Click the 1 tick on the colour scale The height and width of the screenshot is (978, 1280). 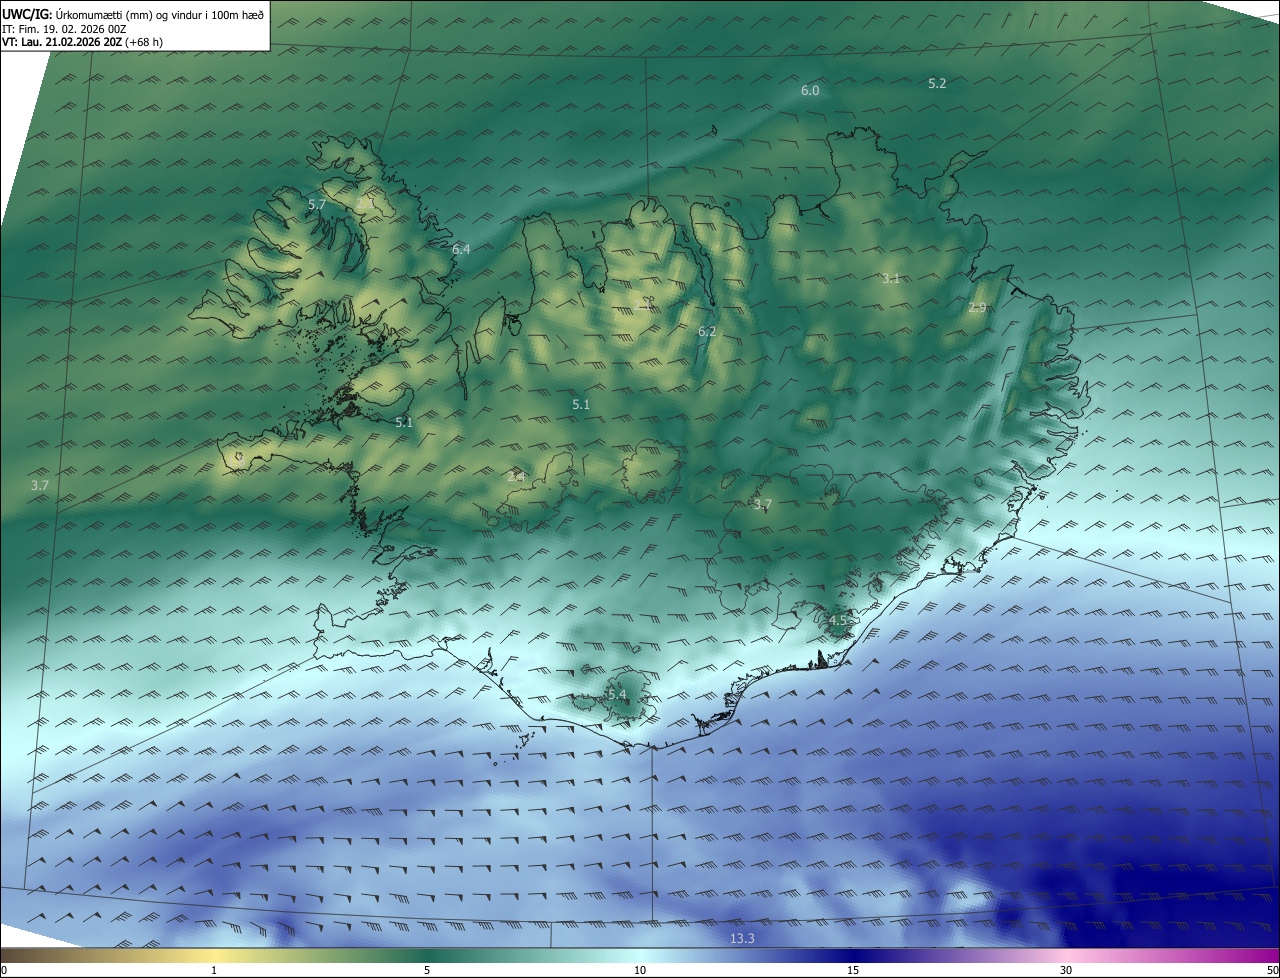click(x=214, y=970)
